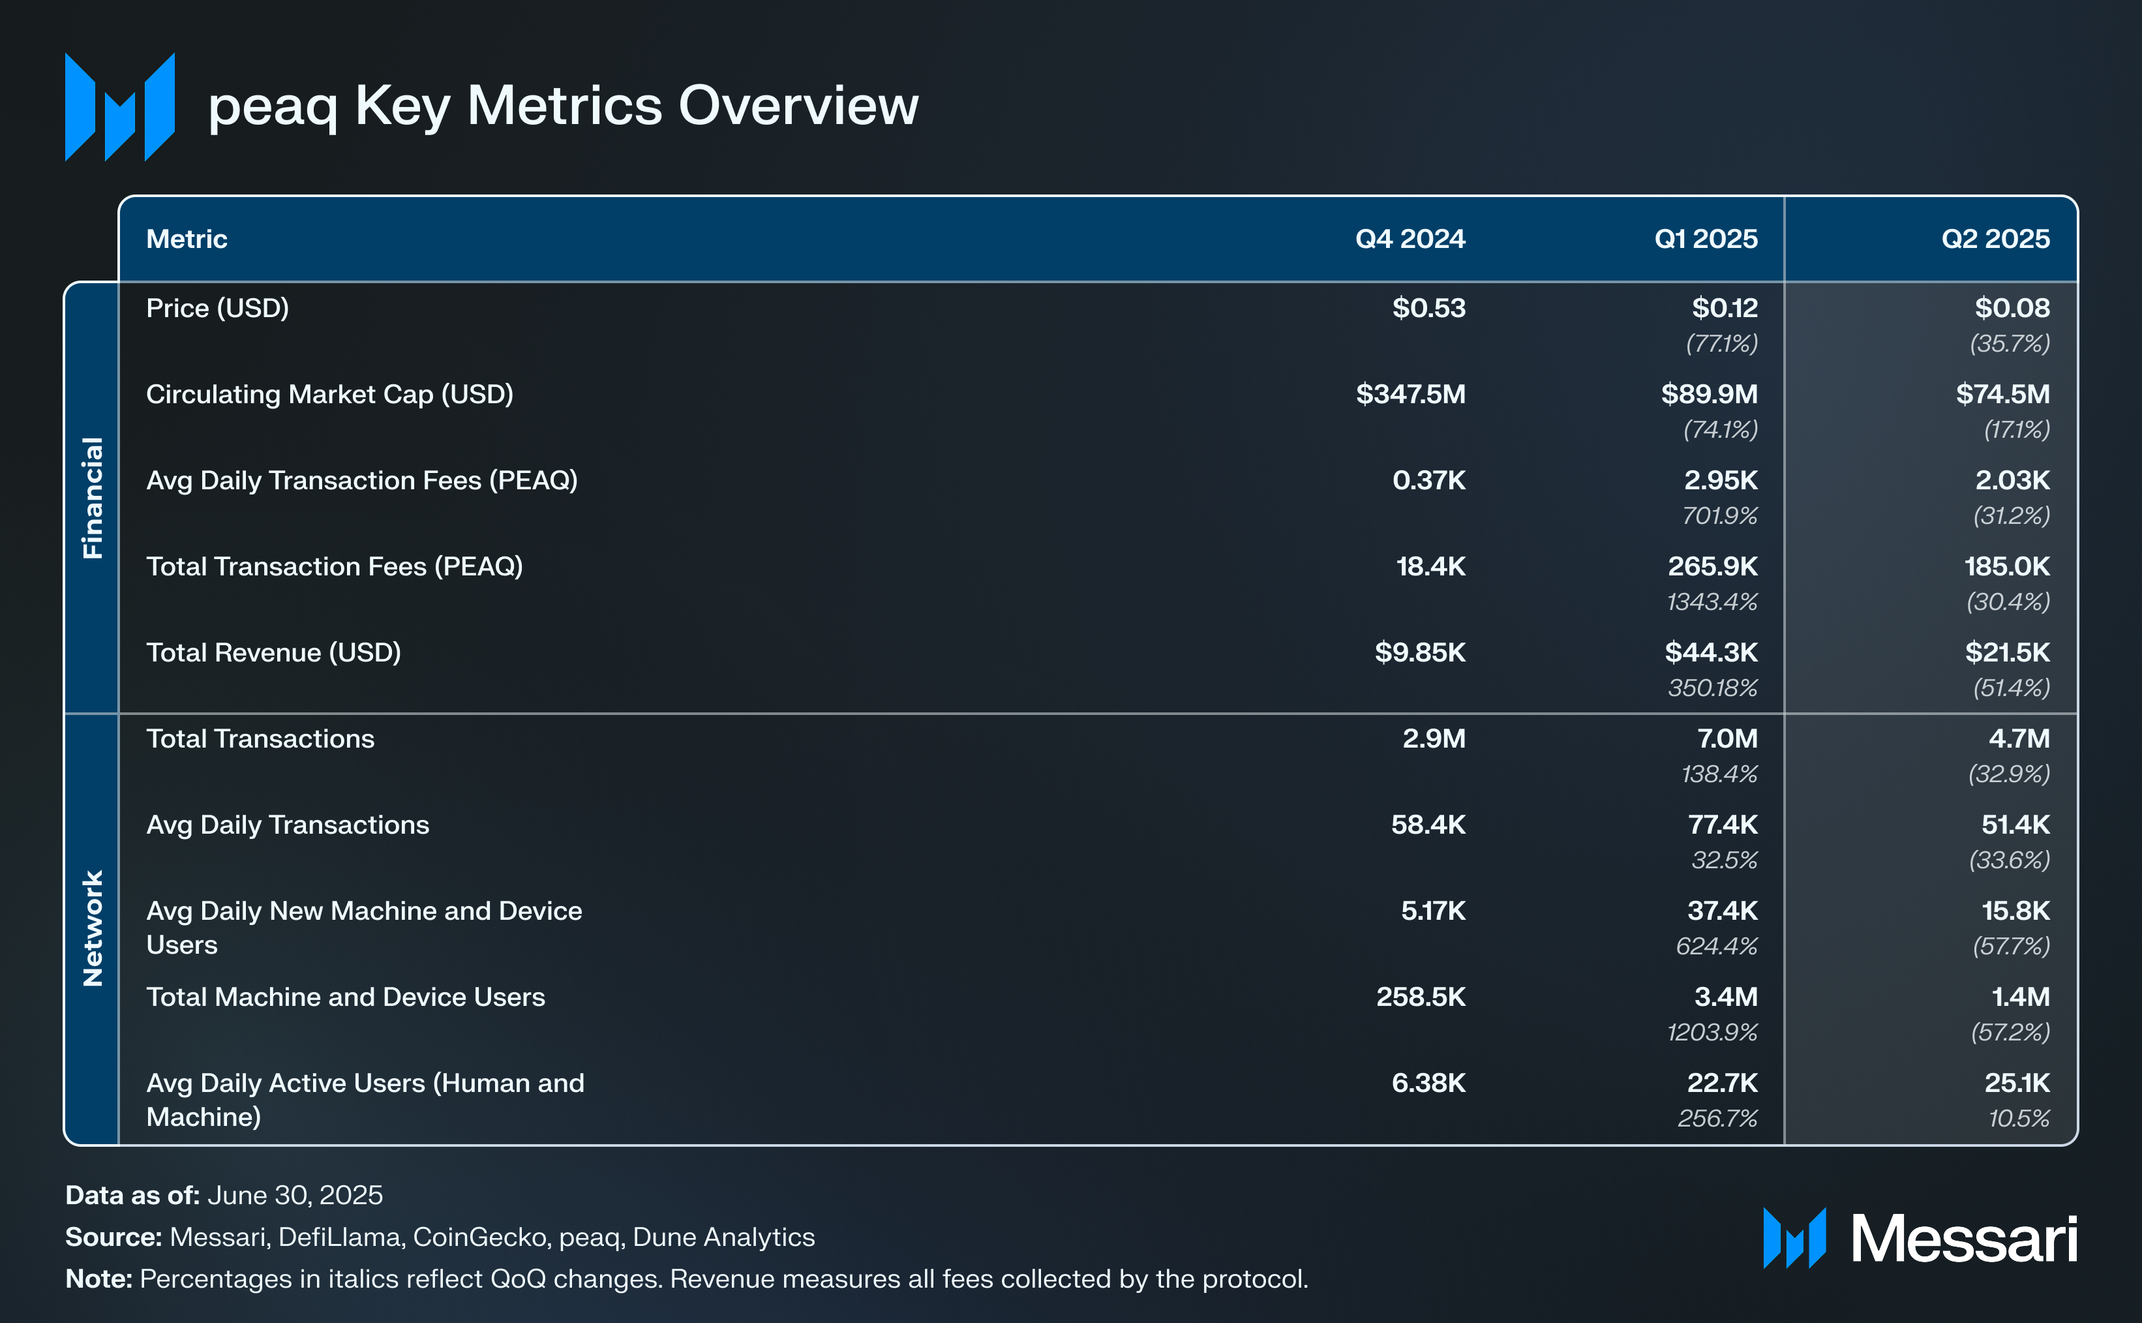Click the Messari logo at bottom right
The image size is (2142, 1323).
1920,1238
